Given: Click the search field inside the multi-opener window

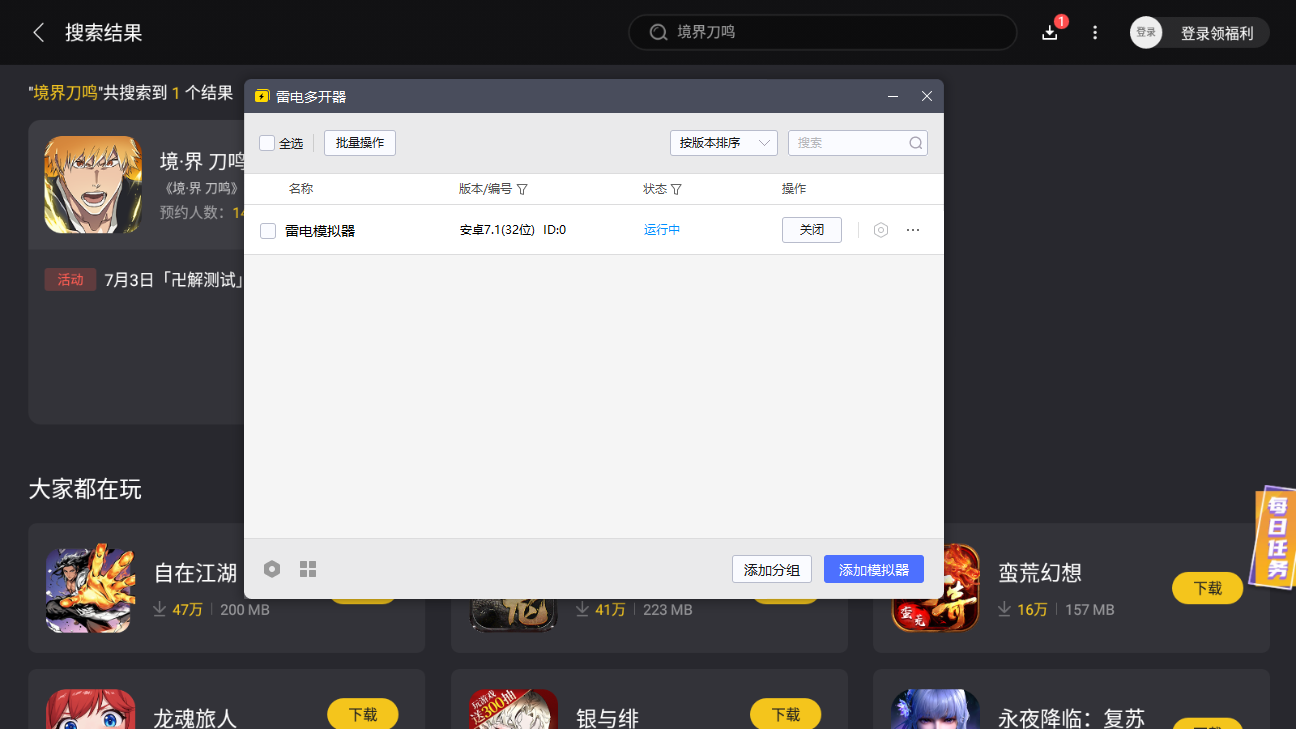Looking at the screenshot, I should click(857, 142).
